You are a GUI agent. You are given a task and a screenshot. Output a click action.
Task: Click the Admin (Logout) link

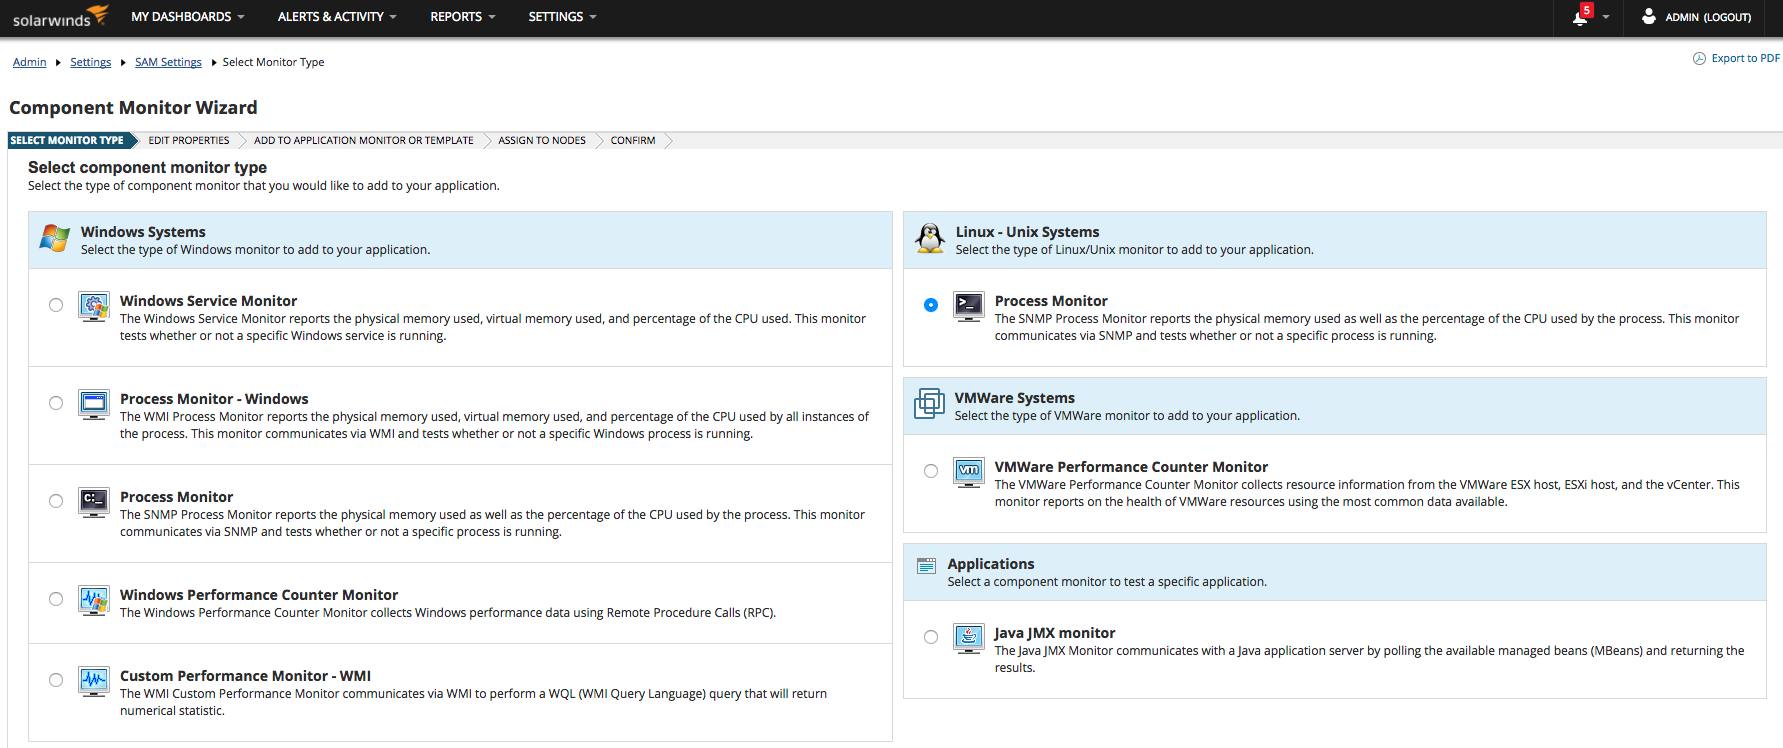[1707, 17]
